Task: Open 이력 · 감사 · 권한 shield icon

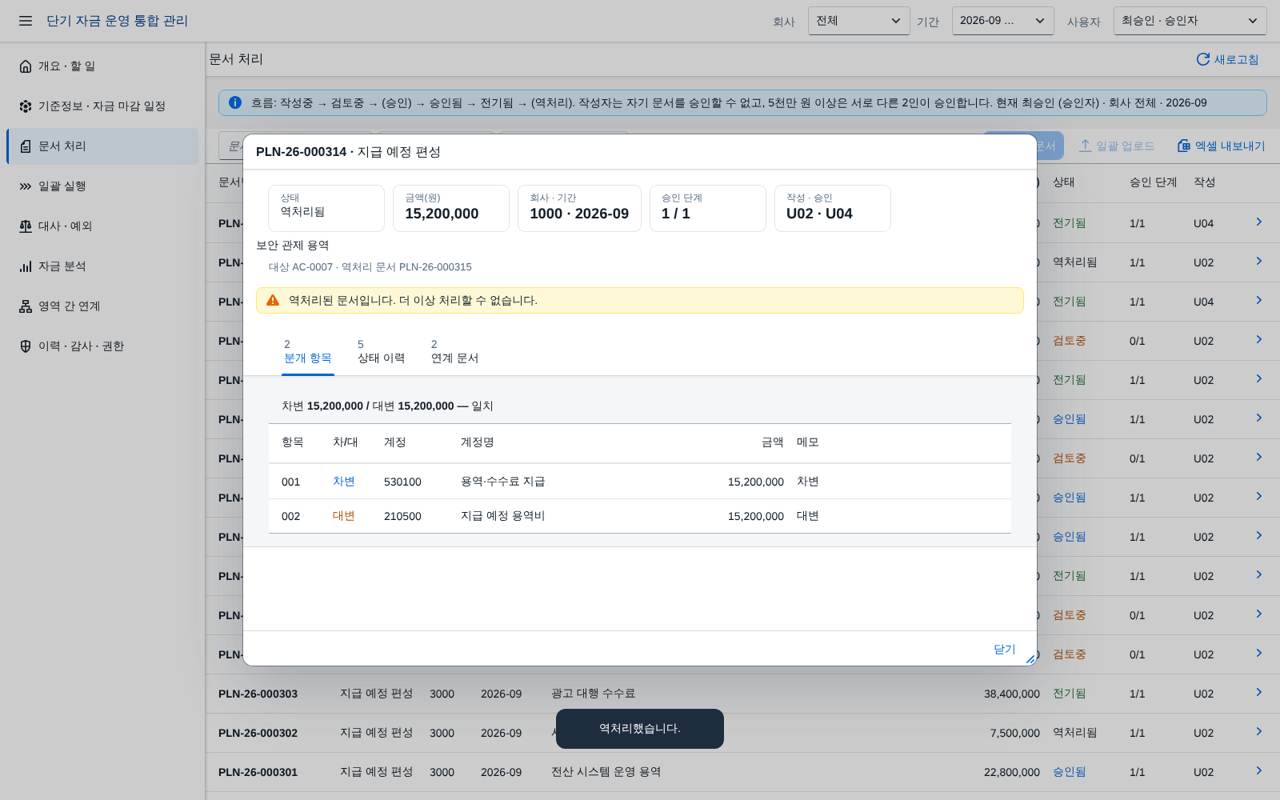Action: tap(26, 346)
